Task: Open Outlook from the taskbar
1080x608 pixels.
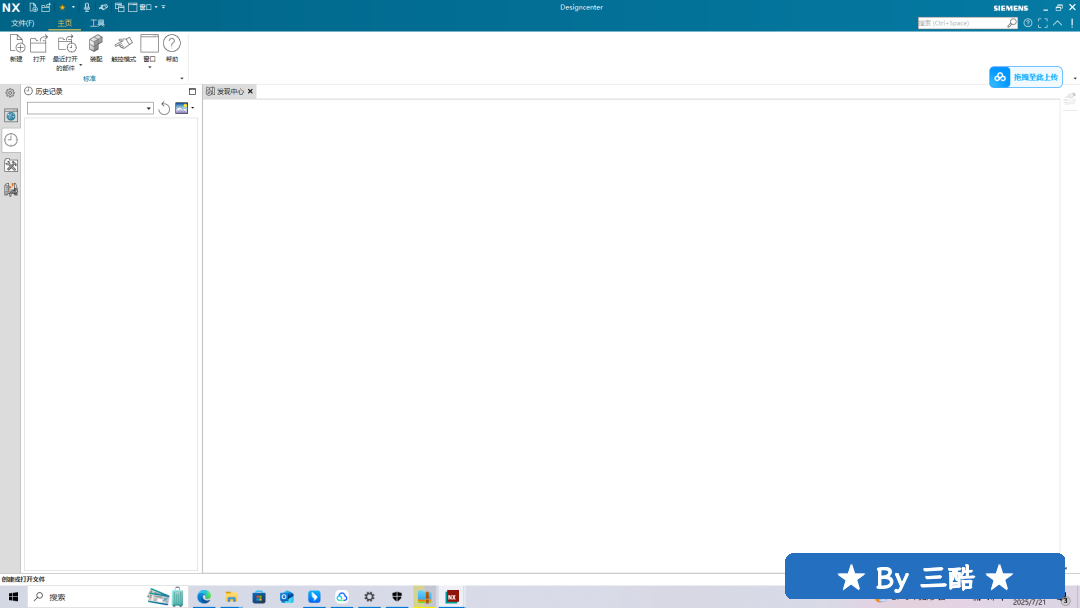Action: pos(287,597)
